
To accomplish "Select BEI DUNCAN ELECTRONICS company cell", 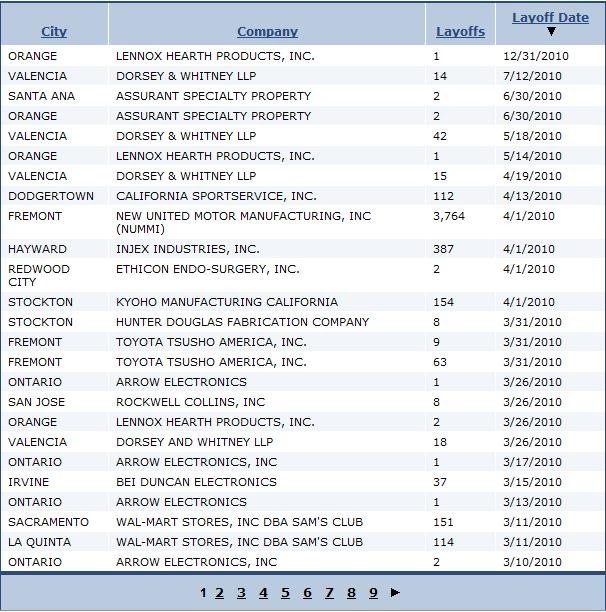I will (x=196, y=482).
